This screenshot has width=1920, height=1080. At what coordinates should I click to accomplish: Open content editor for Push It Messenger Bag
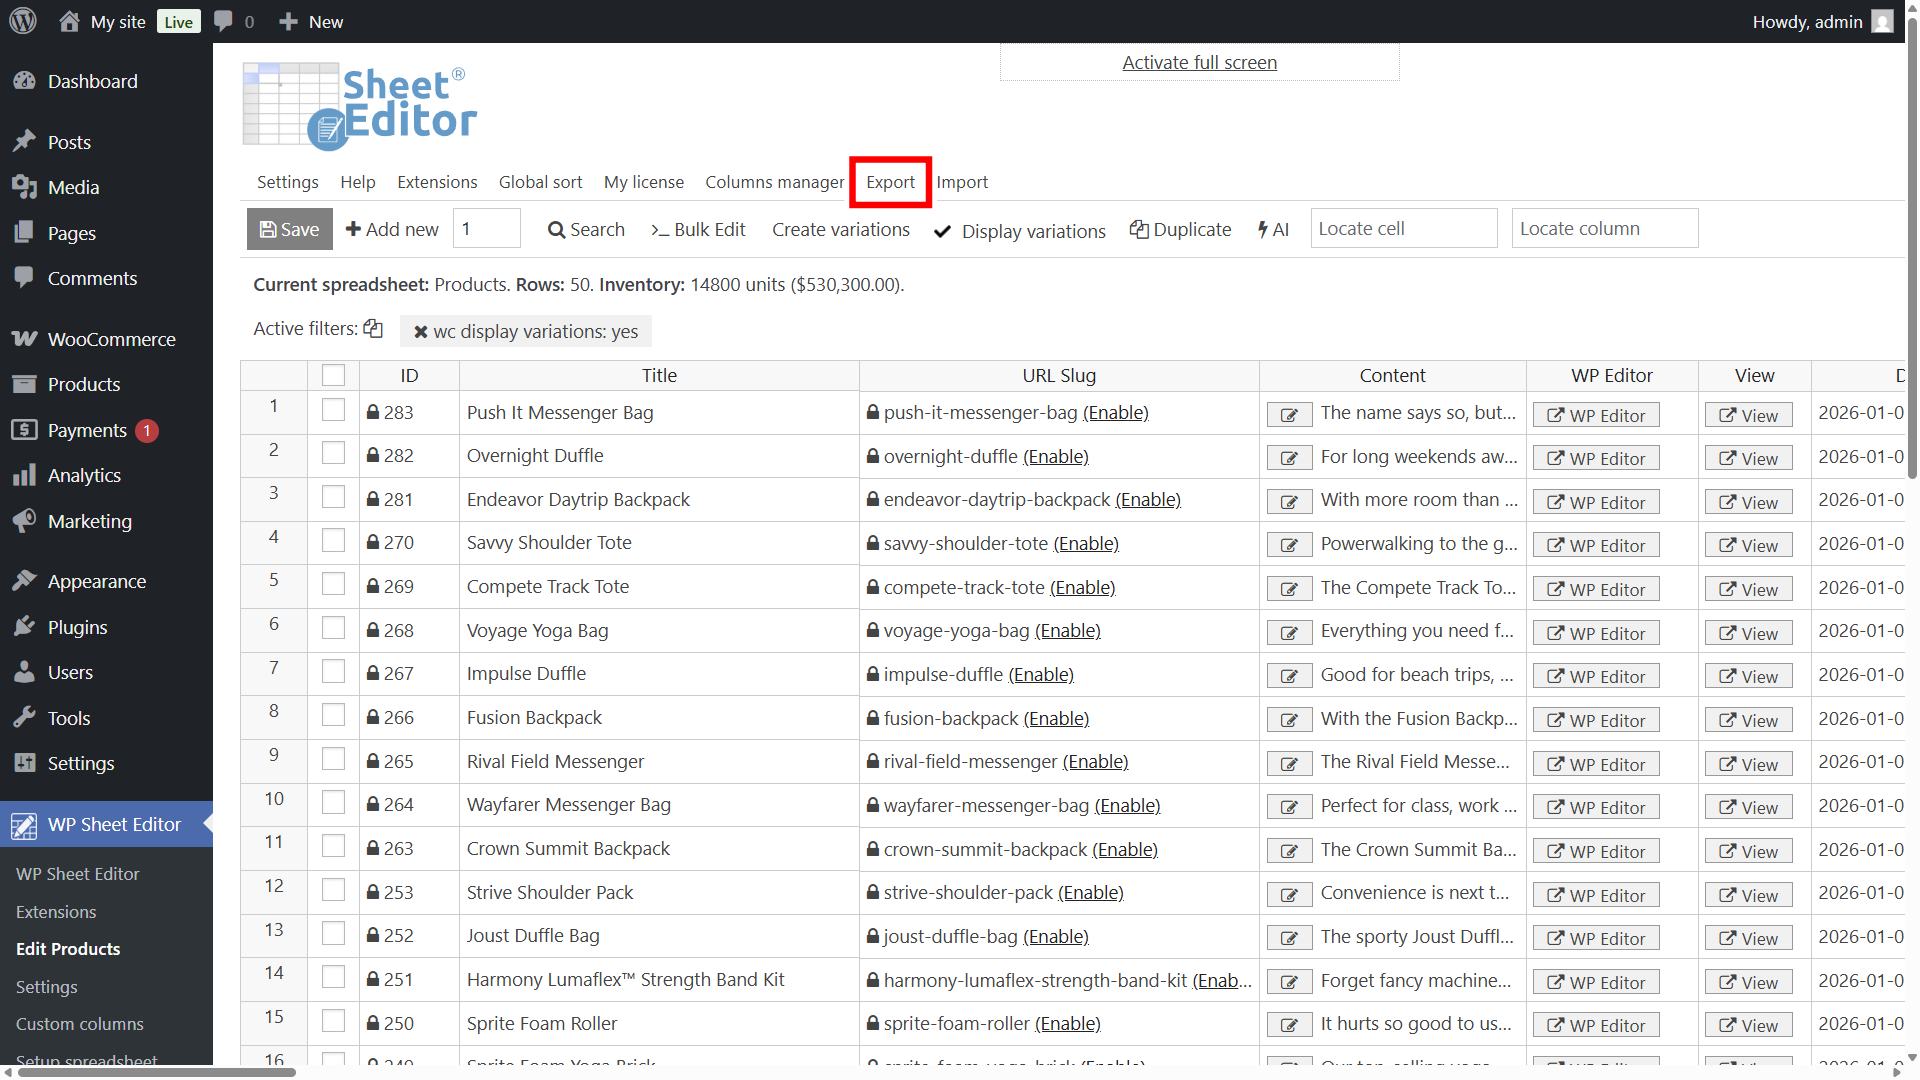click(1289, 415)
